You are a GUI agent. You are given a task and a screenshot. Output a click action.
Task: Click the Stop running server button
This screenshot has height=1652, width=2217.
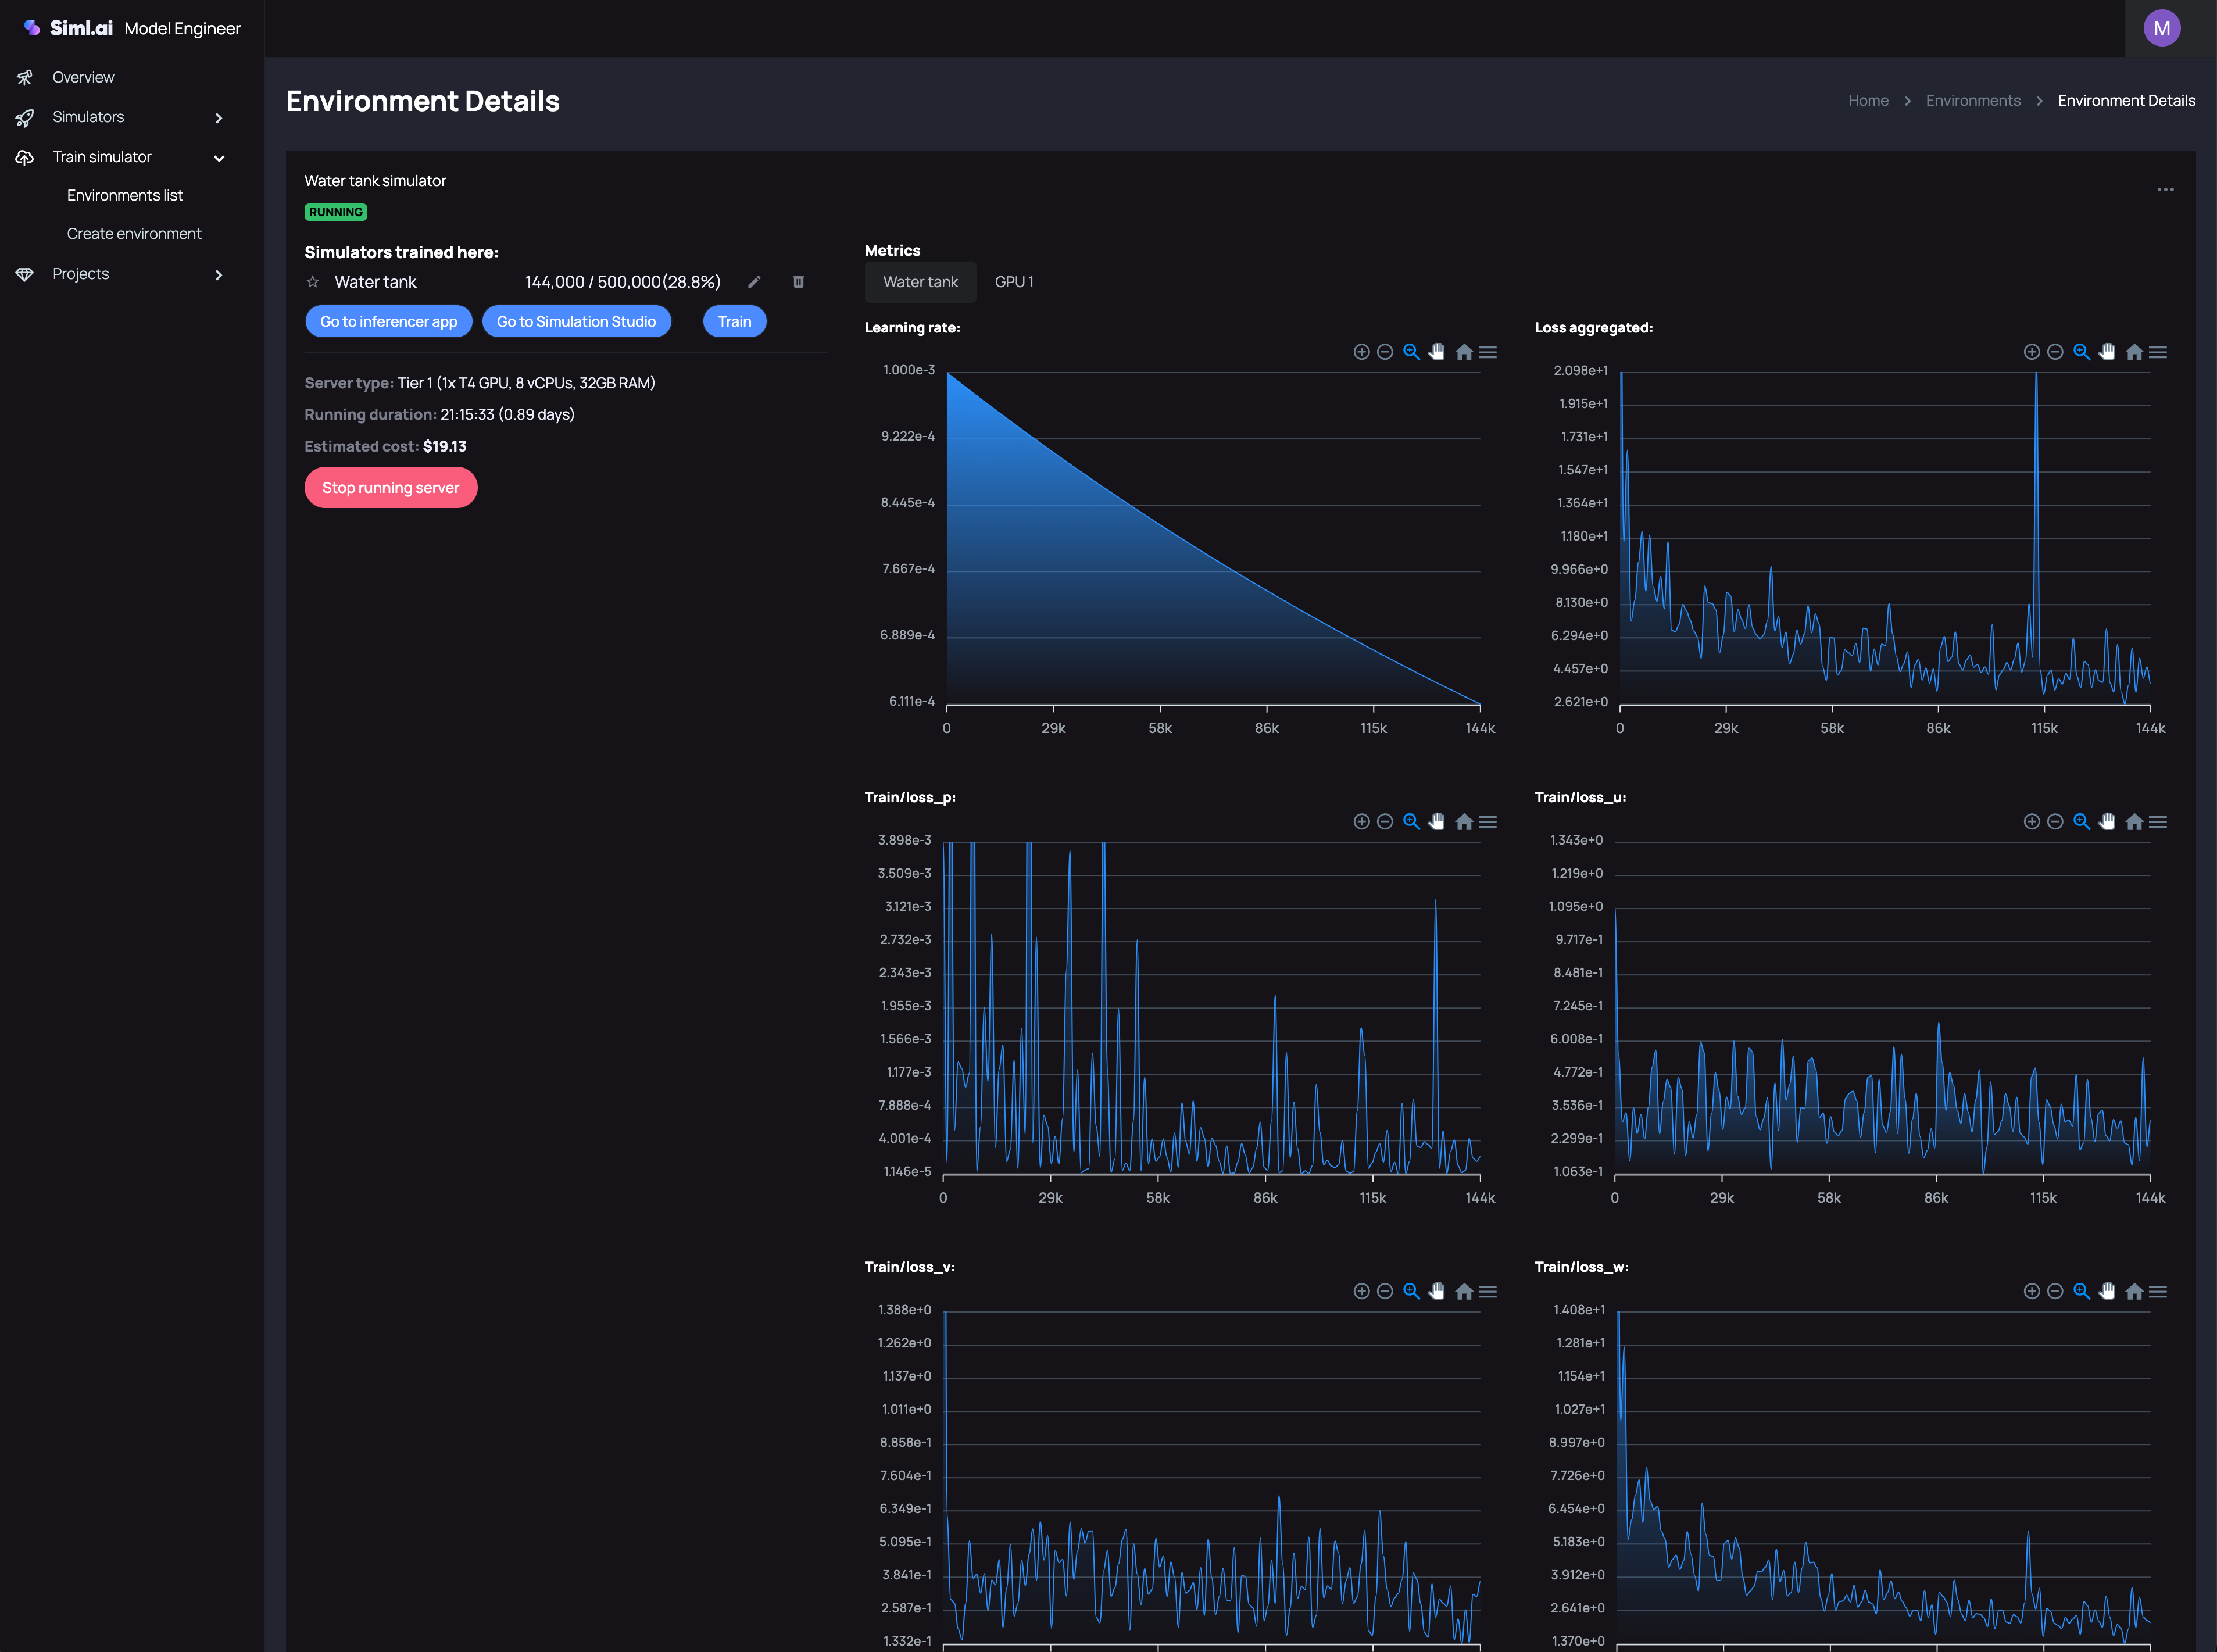[390, 488]
